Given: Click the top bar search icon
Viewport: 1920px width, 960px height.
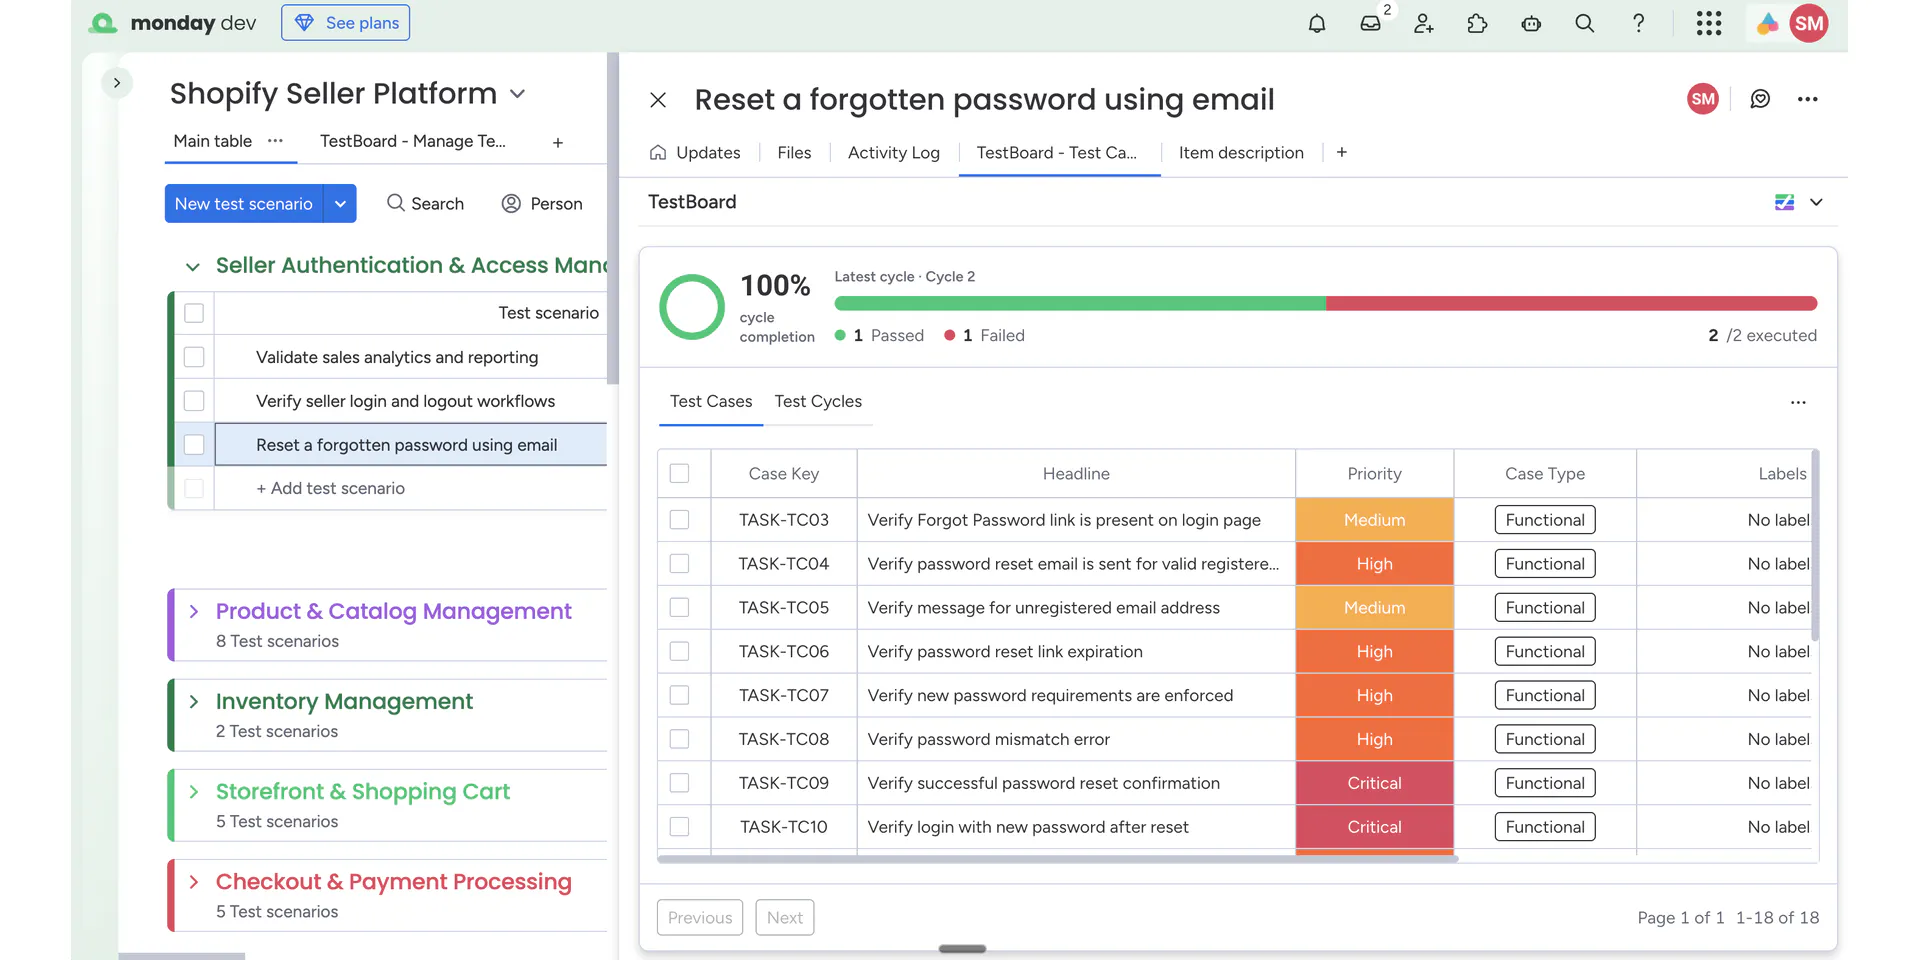Looking at the screenshot, I should tap(1584, 23).
